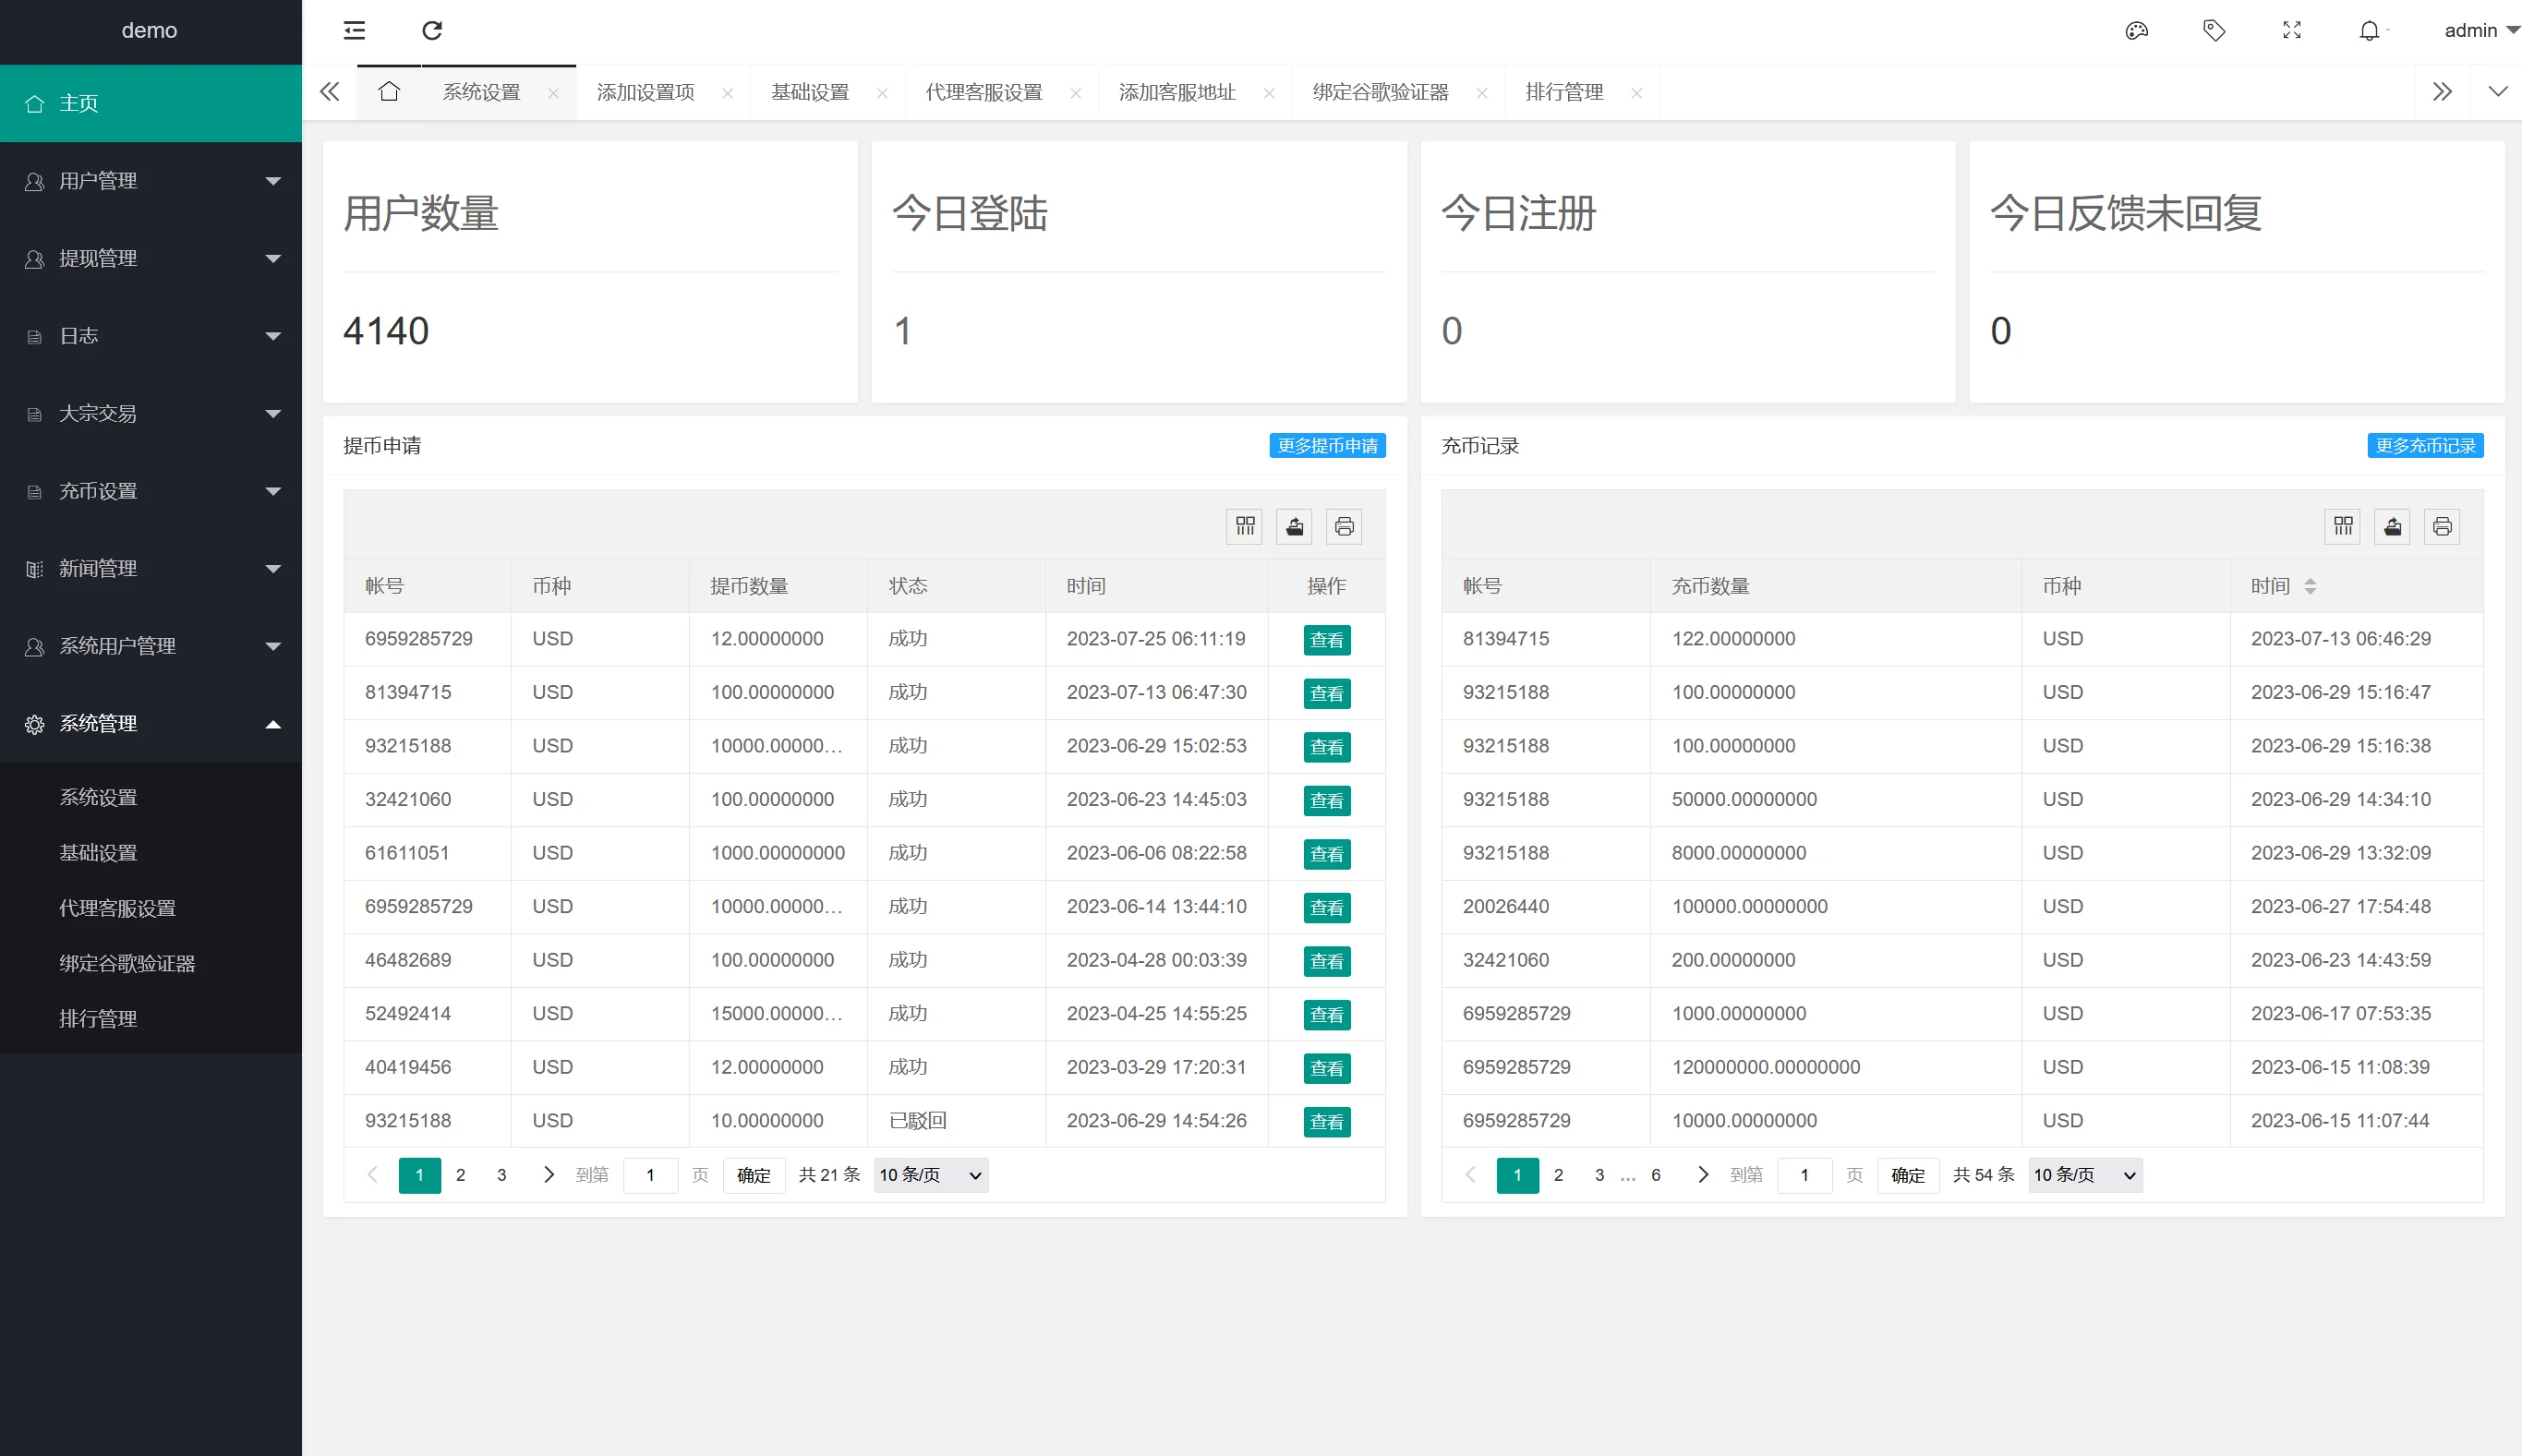Image resolution: width=2522 pixels, height=1456 pixels.
Task: Enter fullscreen mode via header icon
Action: pos(2292,30)
